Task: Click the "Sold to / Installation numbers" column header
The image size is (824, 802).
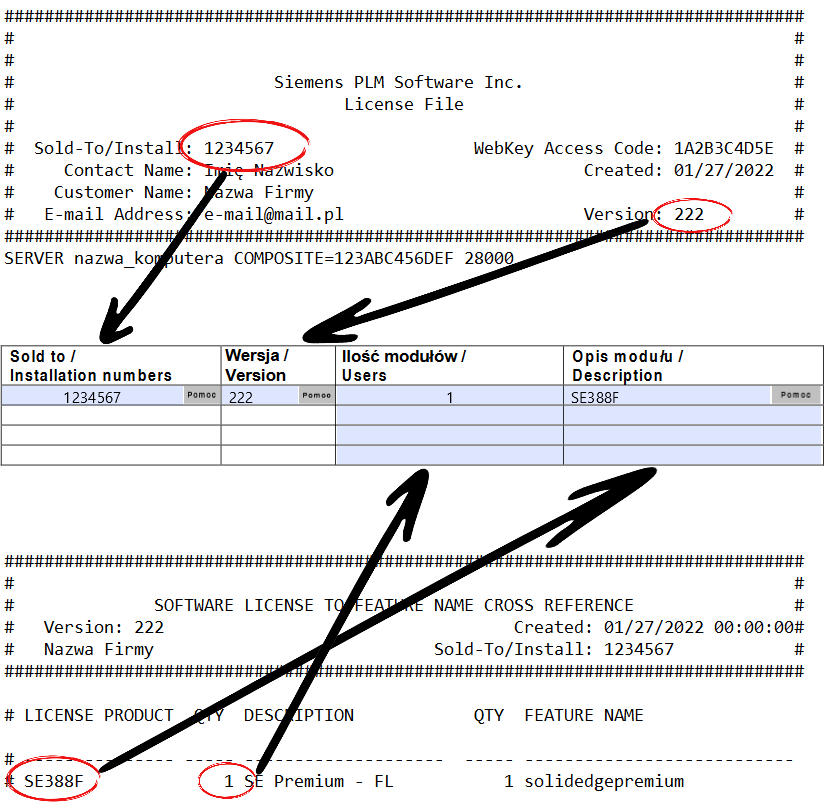Action: pos(111,366)
